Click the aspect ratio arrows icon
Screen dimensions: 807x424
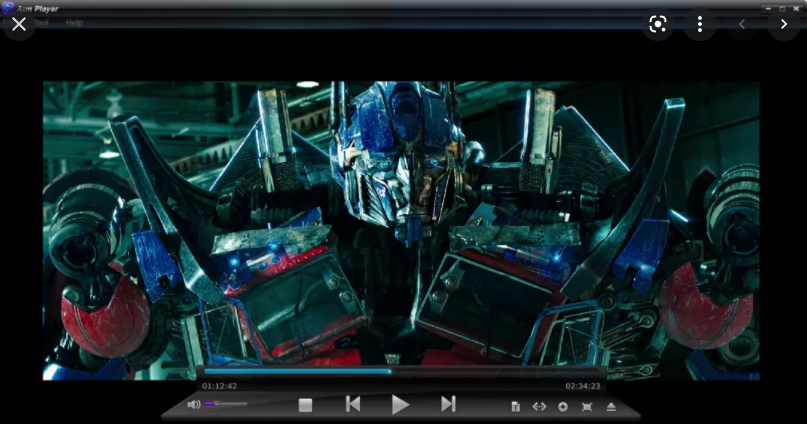tap(539, 407)
